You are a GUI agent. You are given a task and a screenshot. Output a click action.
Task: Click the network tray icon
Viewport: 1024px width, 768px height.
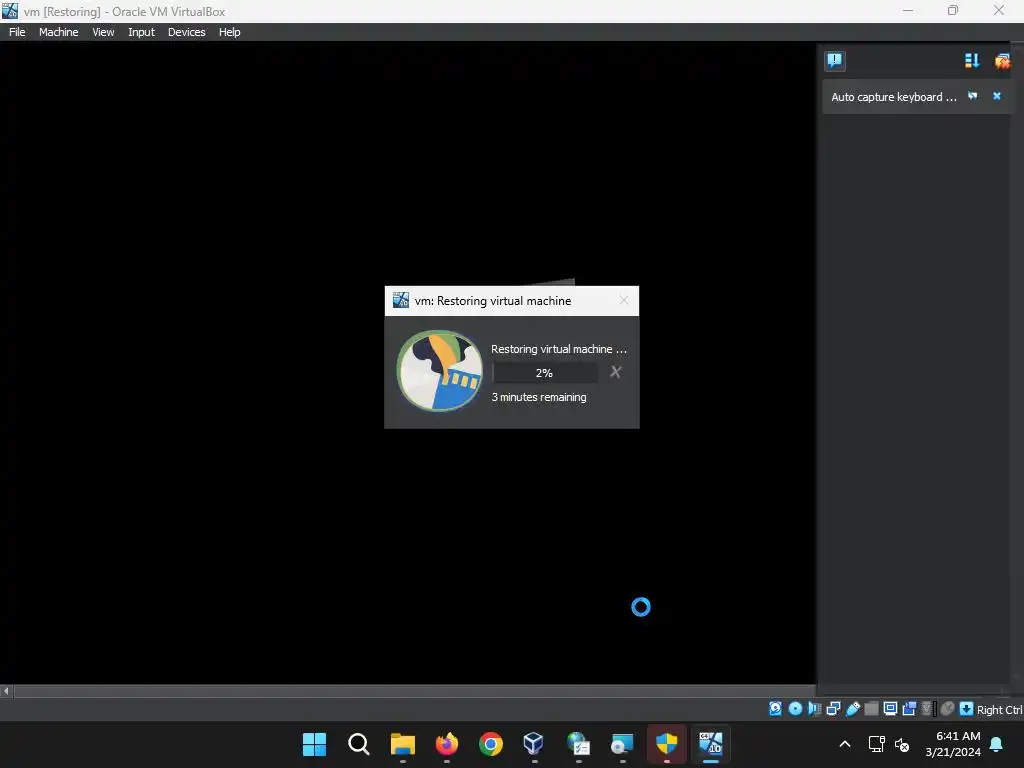click(876, 744)
